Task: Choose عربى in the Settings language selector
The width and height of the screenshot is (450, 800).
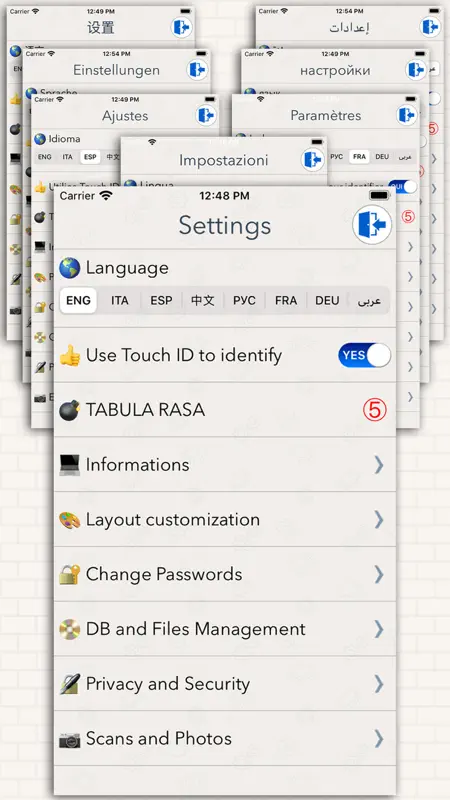Action: [369, 301]
